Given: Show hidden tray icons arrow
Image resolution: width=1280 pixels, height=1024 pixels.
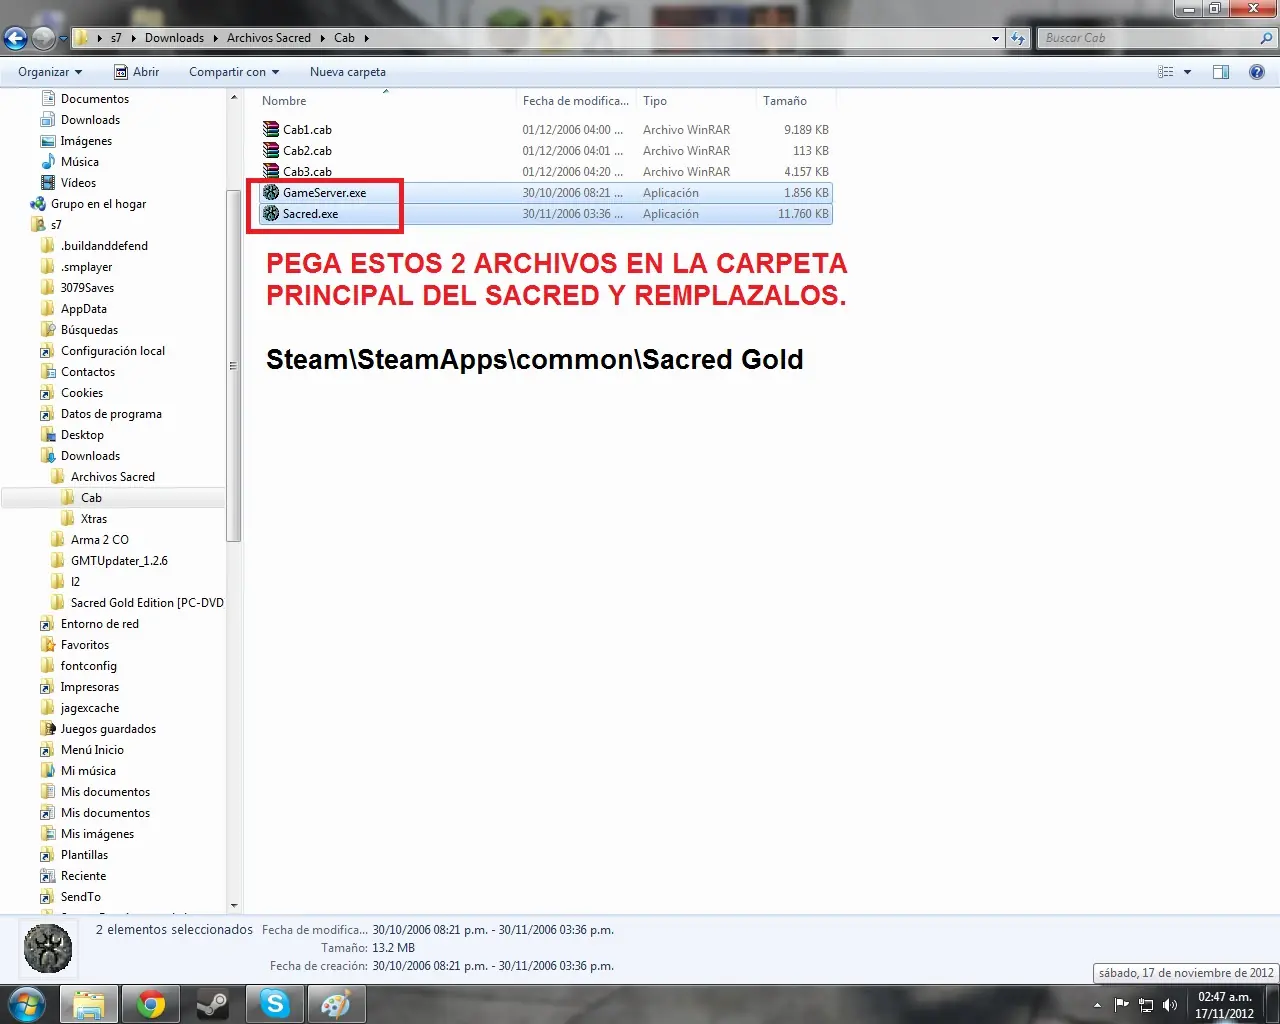Looking at the screenshot, I should (x=1098, y=1005).
